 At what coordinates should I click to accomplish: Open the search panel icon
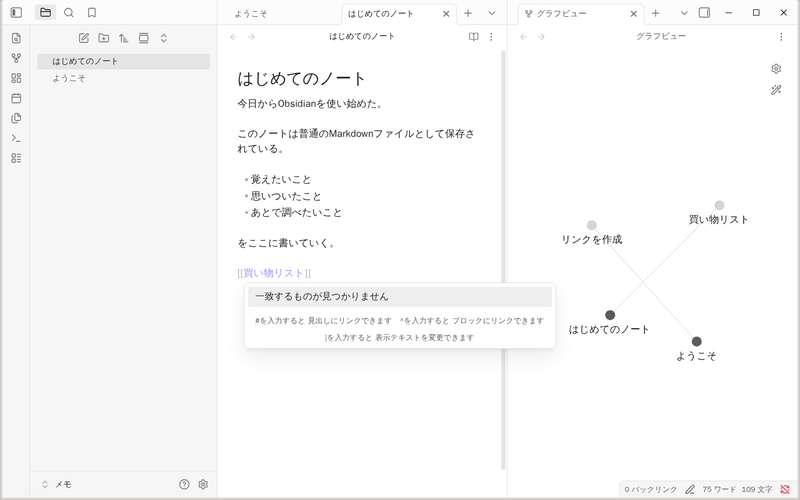(x=69, y=13)
